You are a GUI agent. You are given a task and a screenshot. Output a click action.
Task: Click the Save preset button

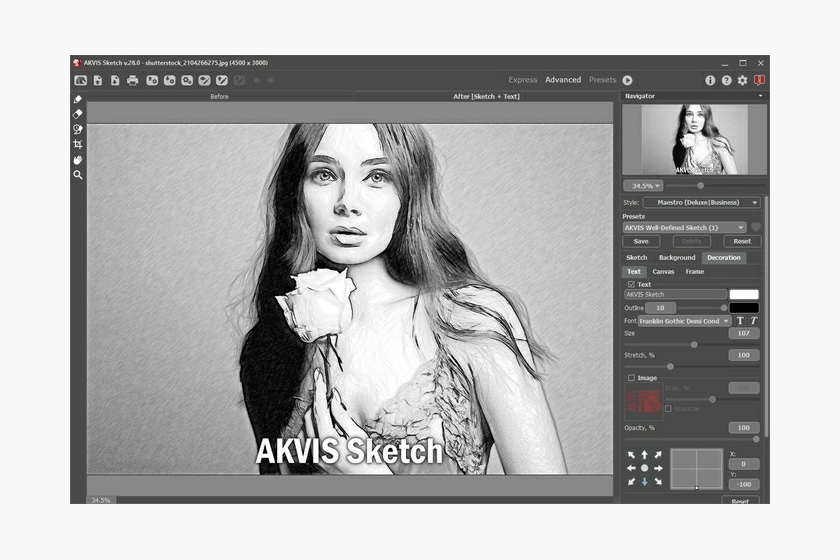pyautogui.click(x=641, y=241)
